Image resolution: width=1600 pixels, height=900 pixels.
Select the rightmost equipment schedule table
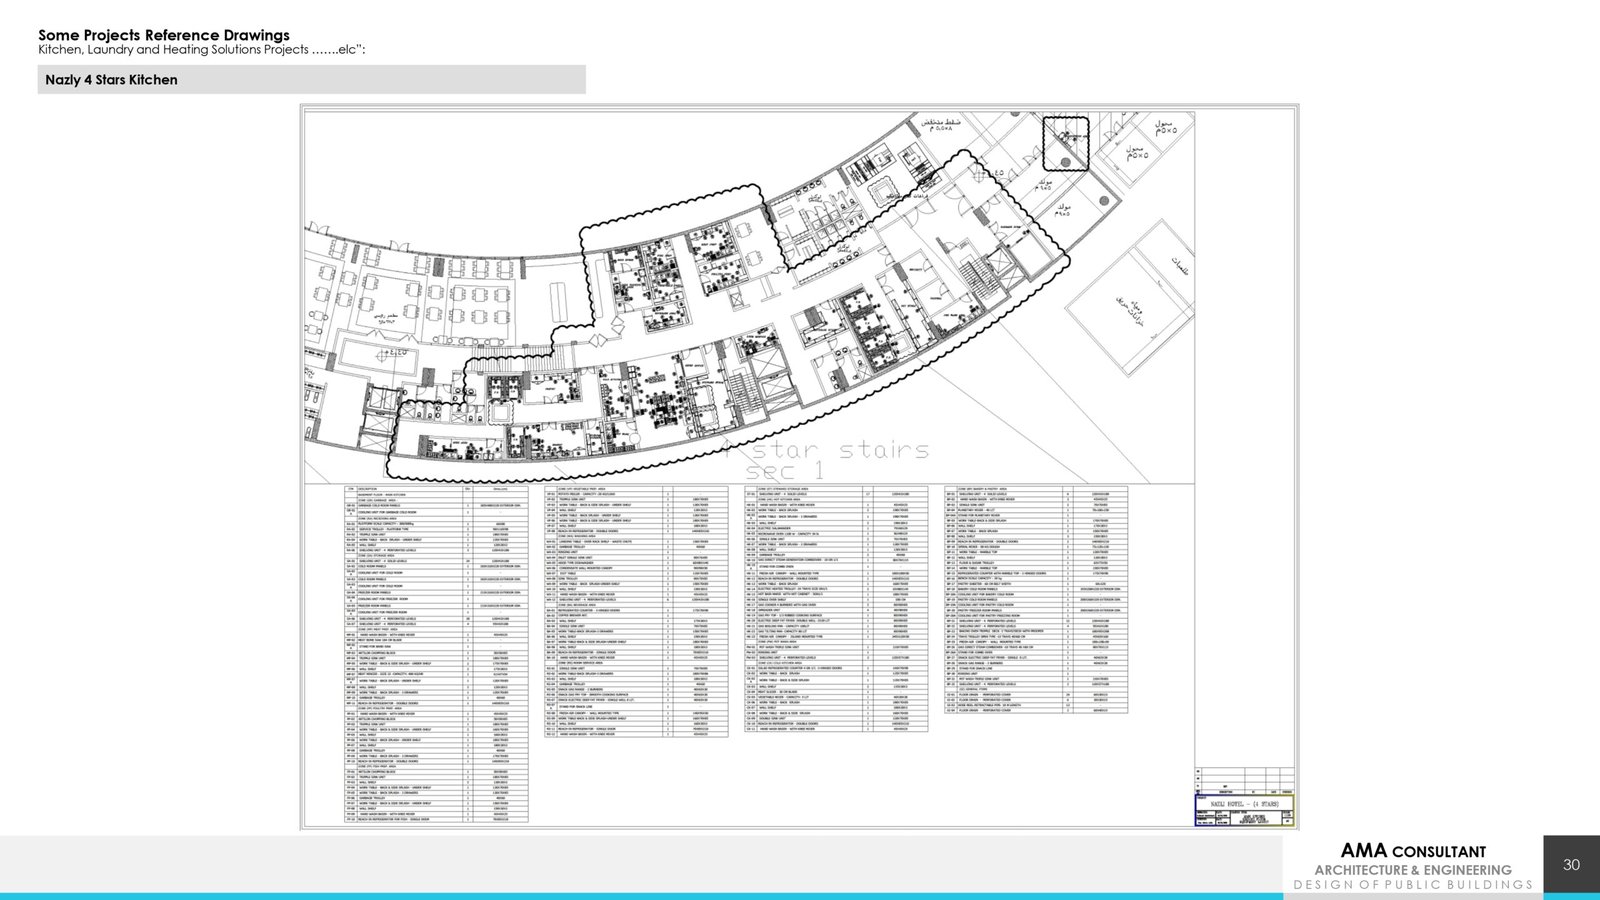click(1035, 600)
